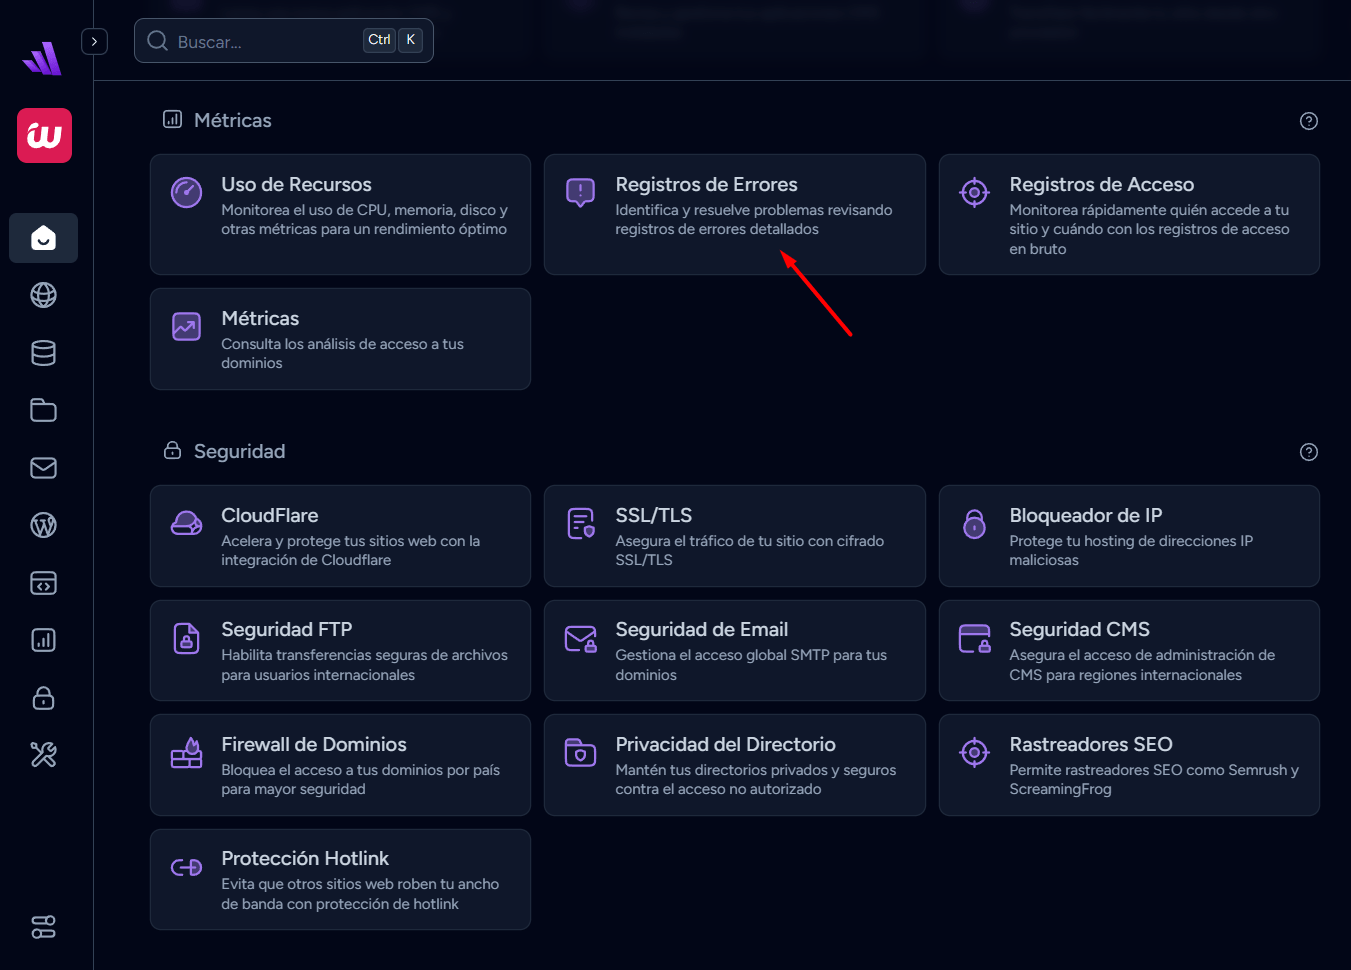Open Protección Hotlink
1351x970 pixels.
(340, 880)
